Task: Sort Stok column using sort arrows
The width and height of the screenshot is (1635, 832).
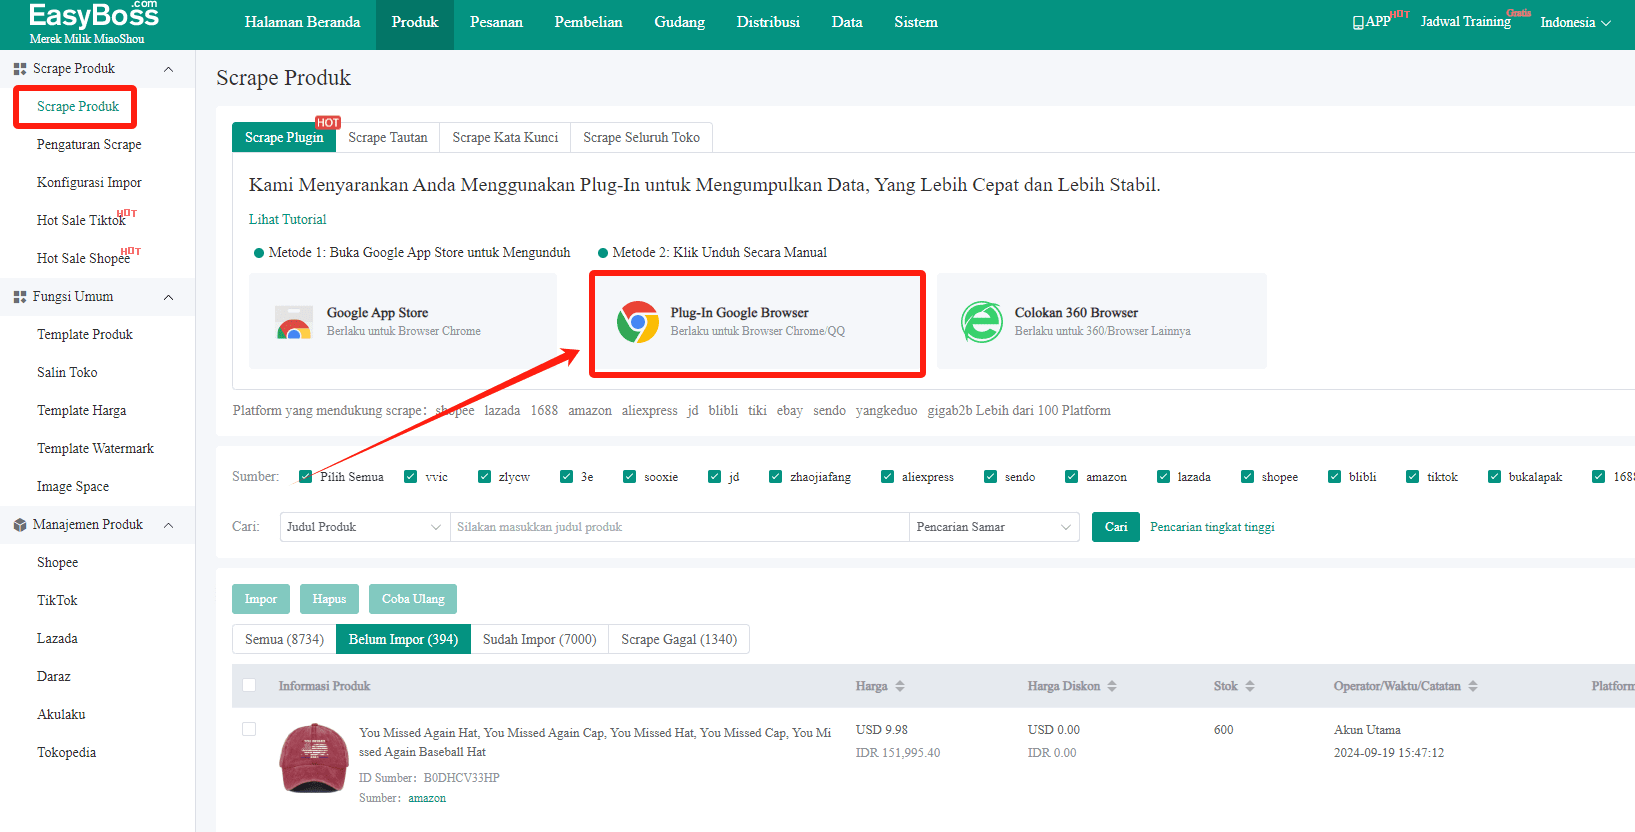Action: point(1250,686)
